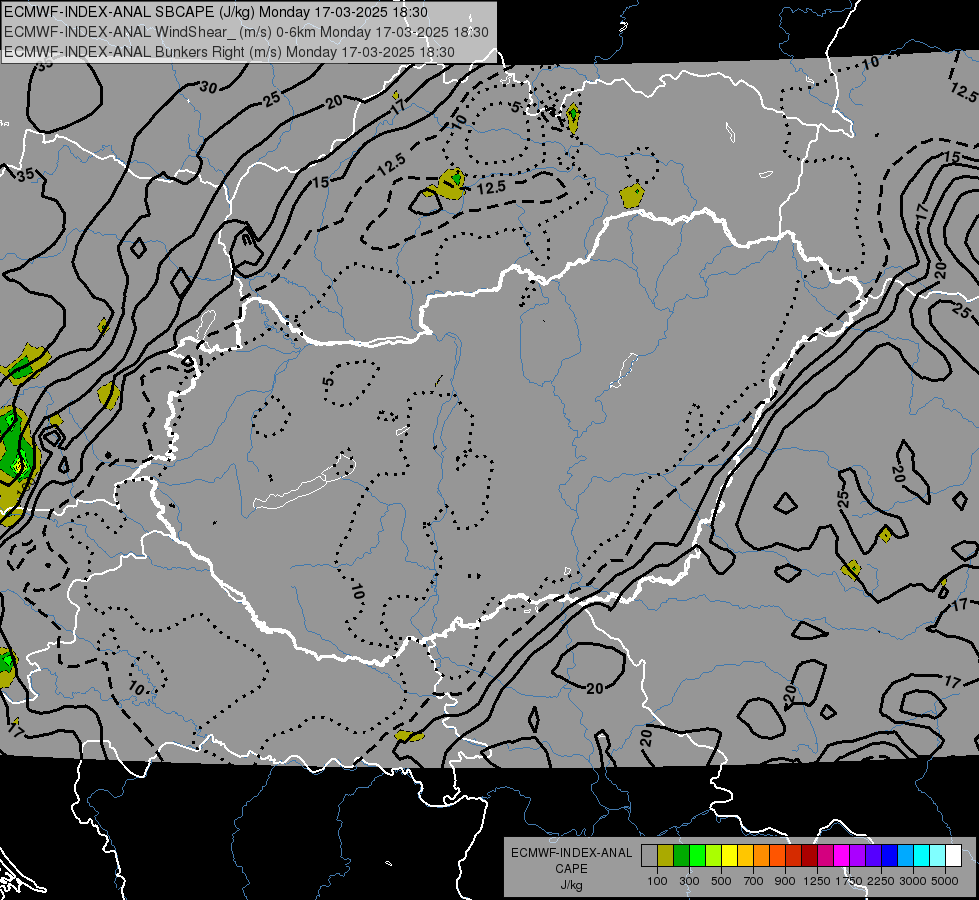This screenshot has height=900, width=979.
Task: Click the 300 value on the legend scale
Action: tap(689, 881)
